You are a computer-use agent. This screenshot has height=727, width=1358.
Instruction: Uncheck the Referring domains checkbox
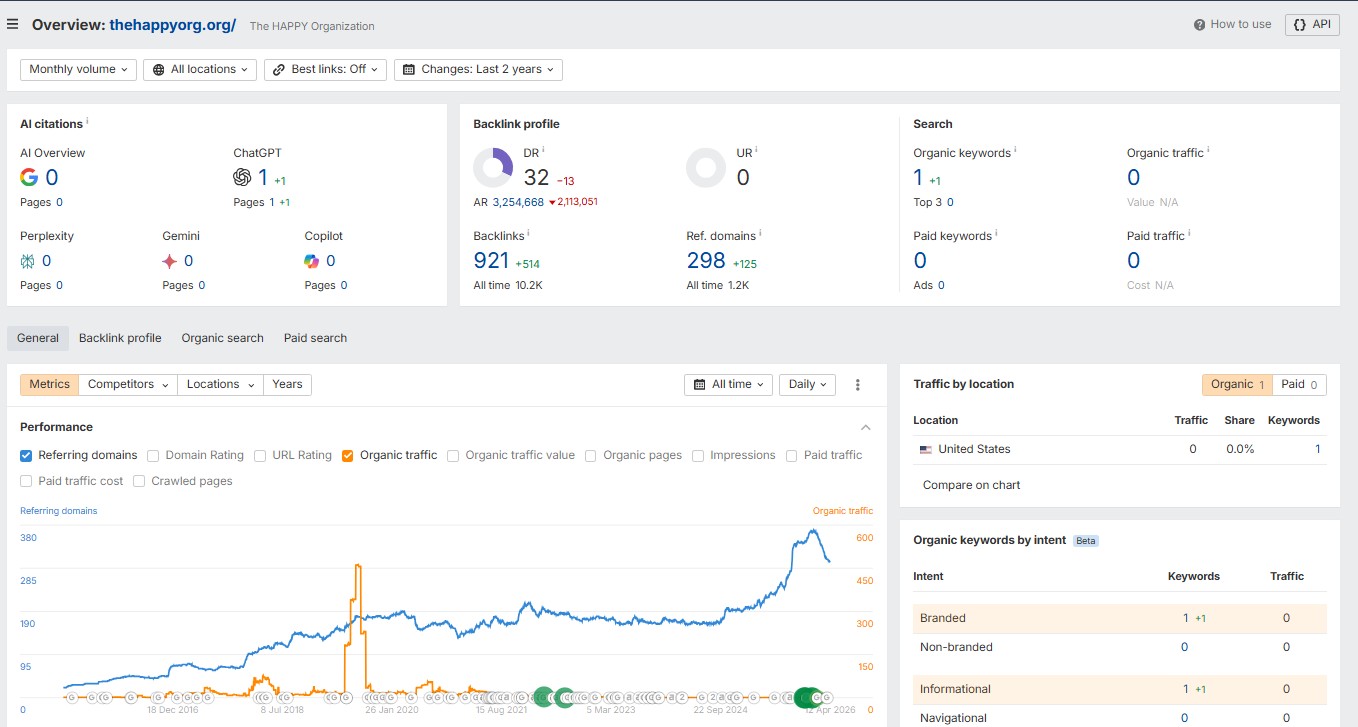[26, 455]
